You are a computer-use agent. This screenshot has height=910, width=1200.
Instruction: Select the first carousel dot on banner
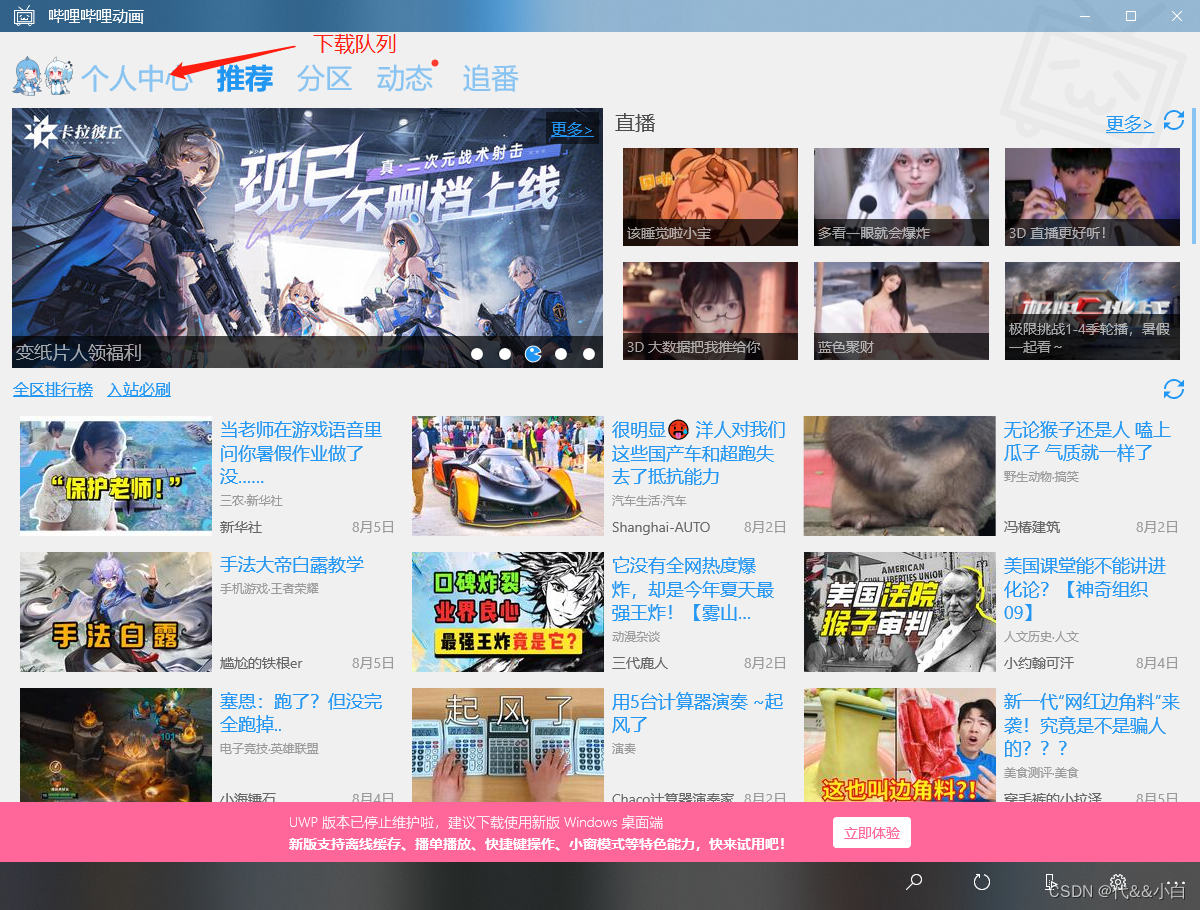(x=477, y=353)
